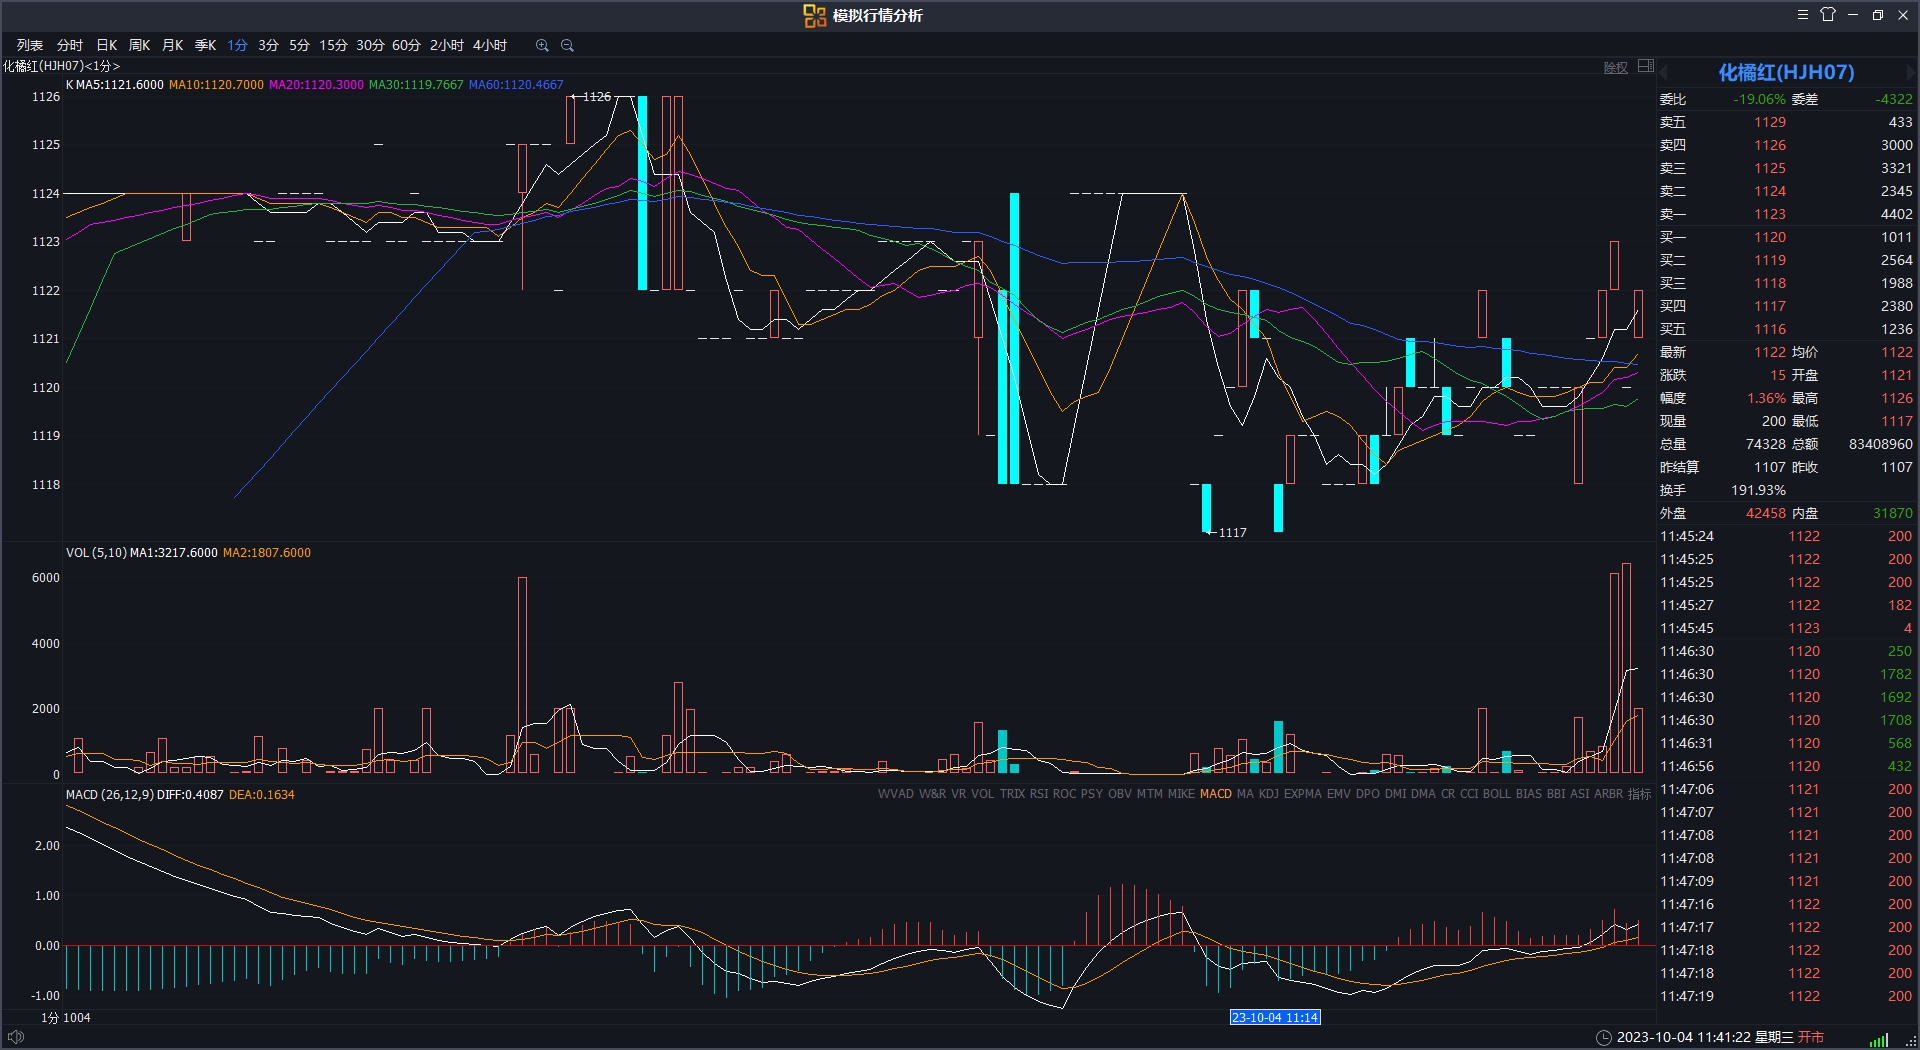The image size is (1920, 1050).
Task: Zoom in on the K-line chart
Action: [542, 45]
